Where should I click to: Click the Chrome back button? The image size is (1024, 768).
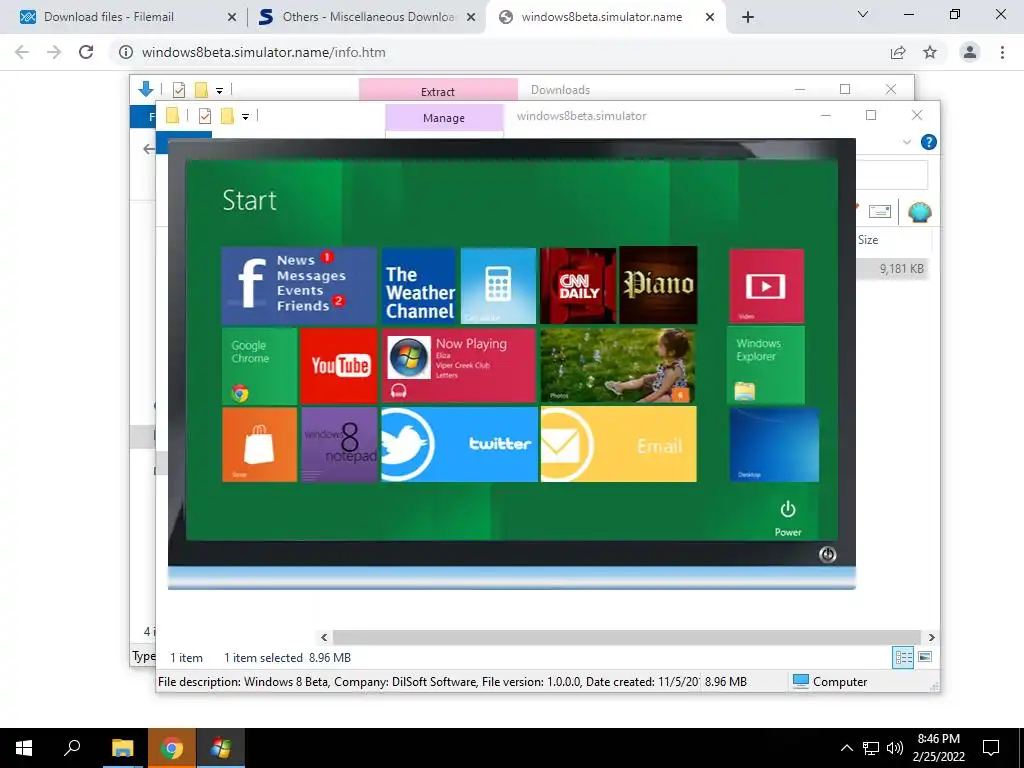[22, 52]
